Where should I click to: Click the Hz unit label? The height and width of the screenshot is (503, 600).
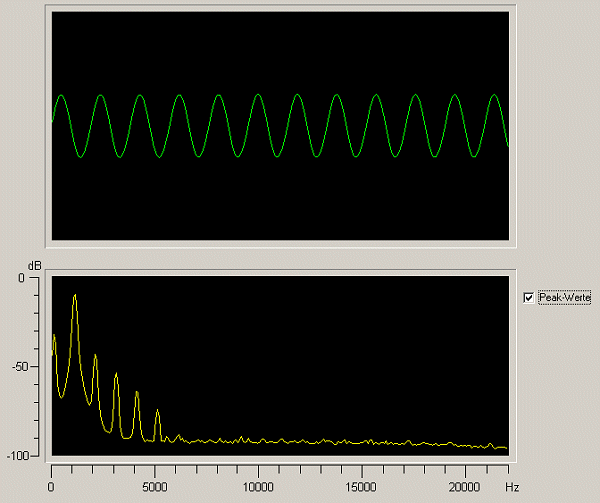(x=511, y=487)
